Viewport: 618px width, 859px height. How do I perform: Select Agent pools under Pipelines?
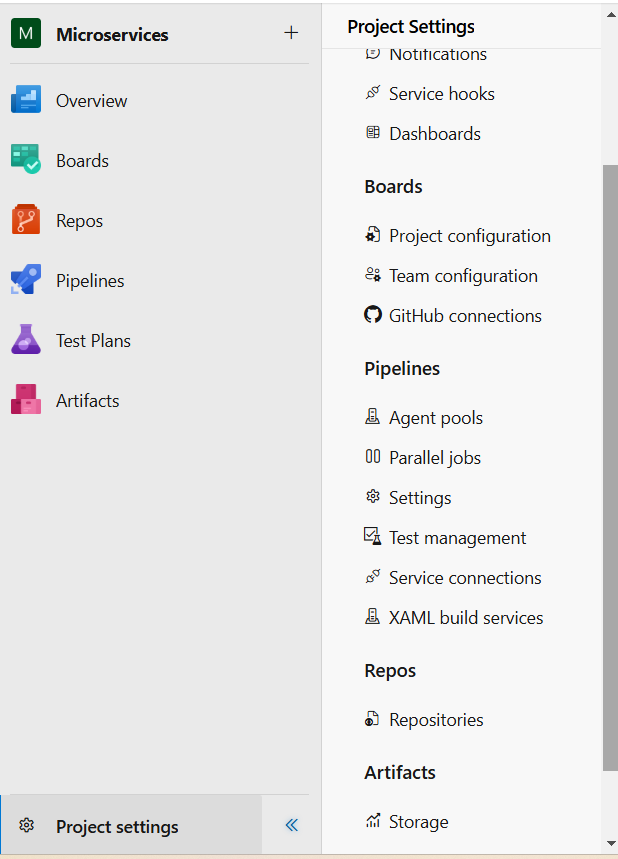[x=436, y=418]
